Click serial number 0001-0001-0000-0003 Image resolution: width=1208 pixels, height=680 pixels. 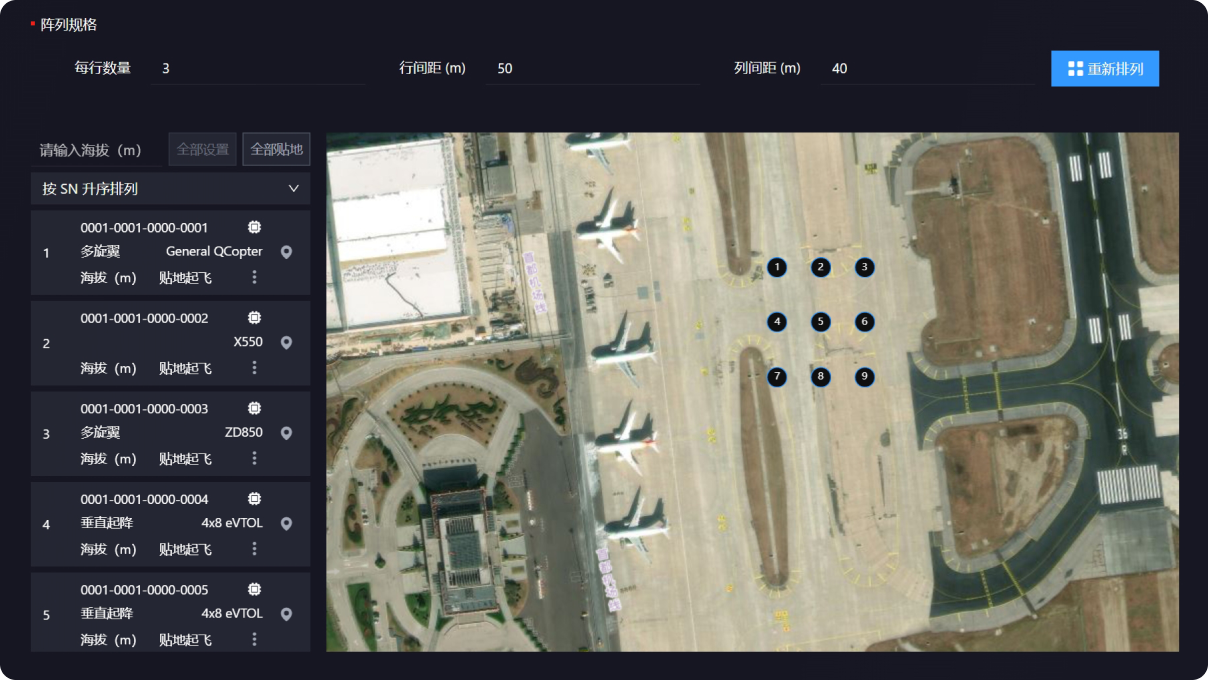tap(145, 408)
